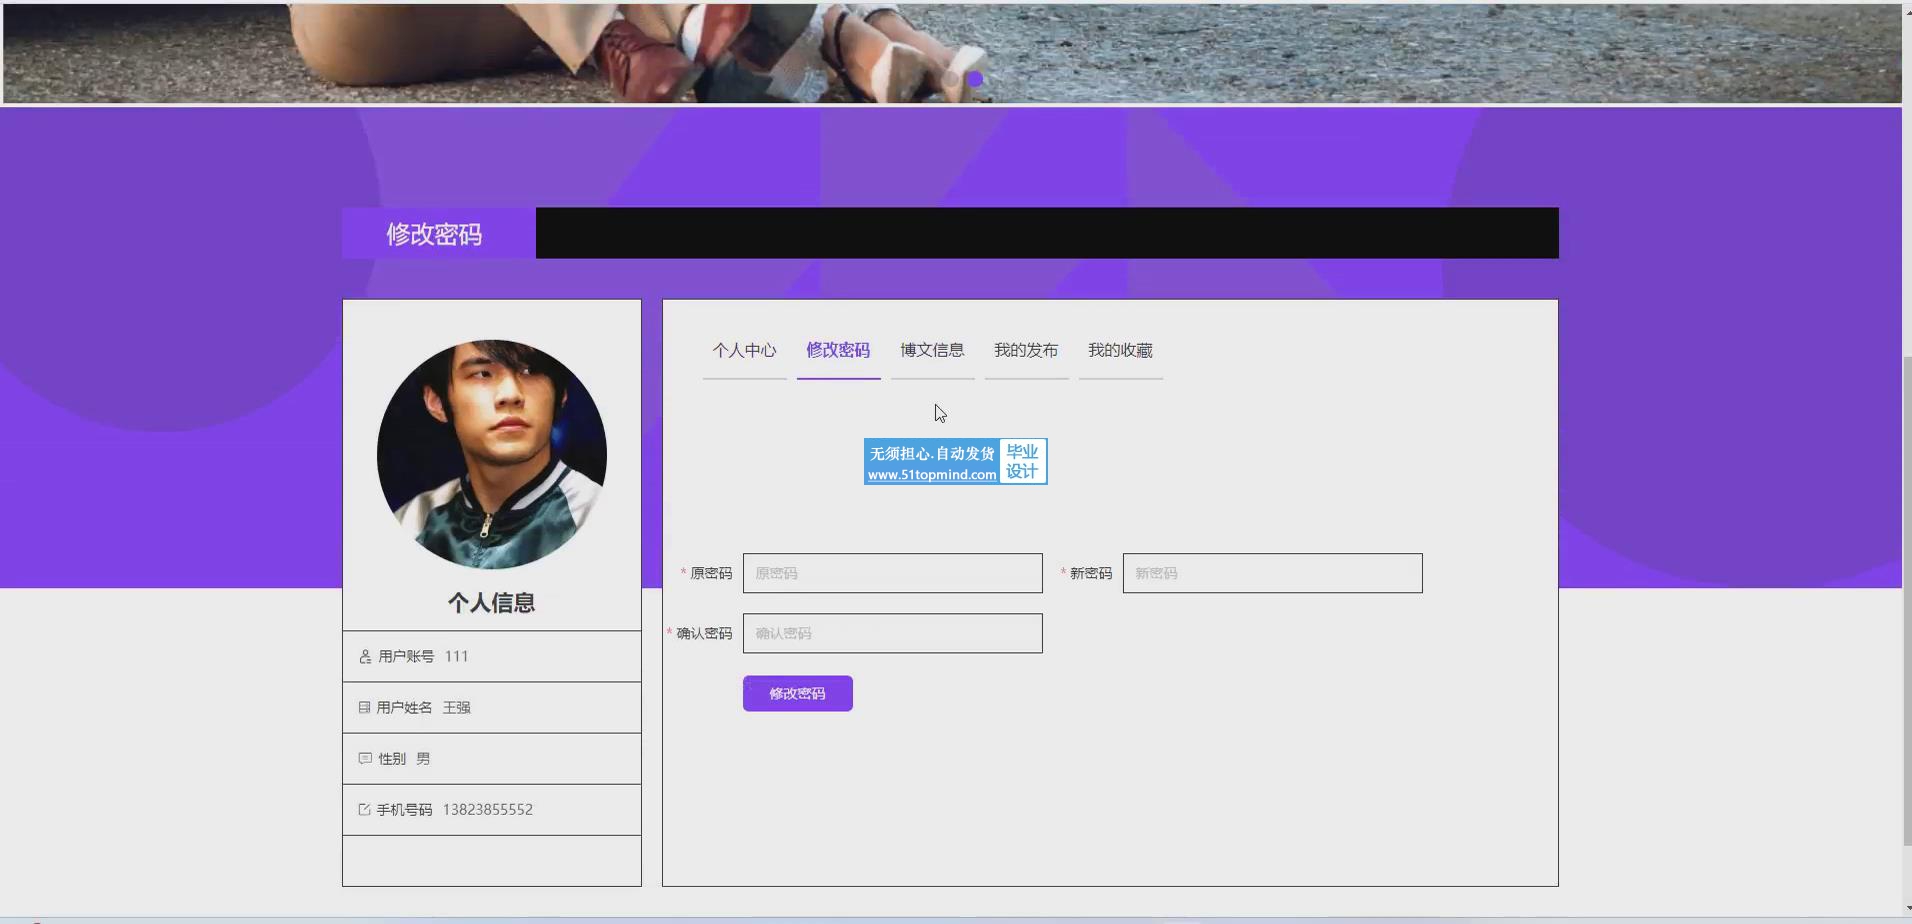Open the 我的发布 tab
The height and width of the screenshot is (924, 1912).
(1026, 351)
